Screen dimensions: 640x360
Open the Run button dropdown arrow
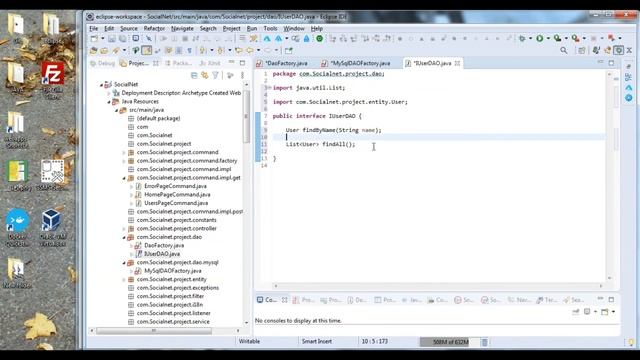[548, 38]
